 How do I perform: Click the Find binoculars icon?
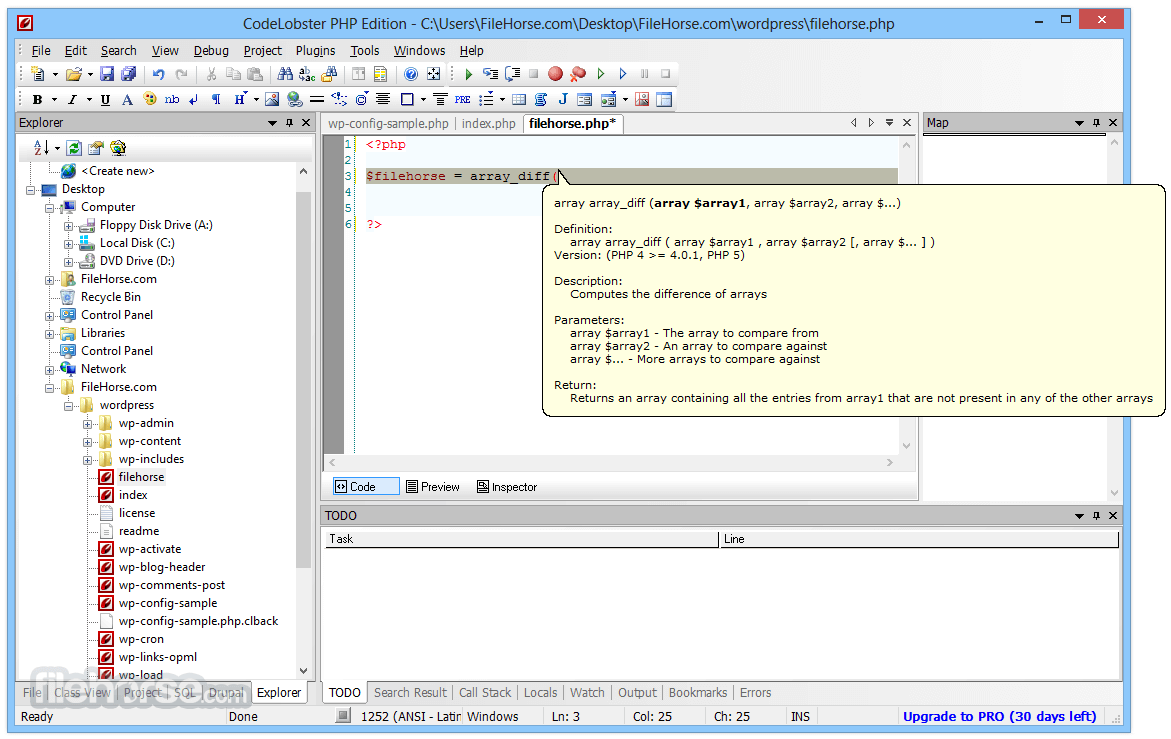(285, 74)
